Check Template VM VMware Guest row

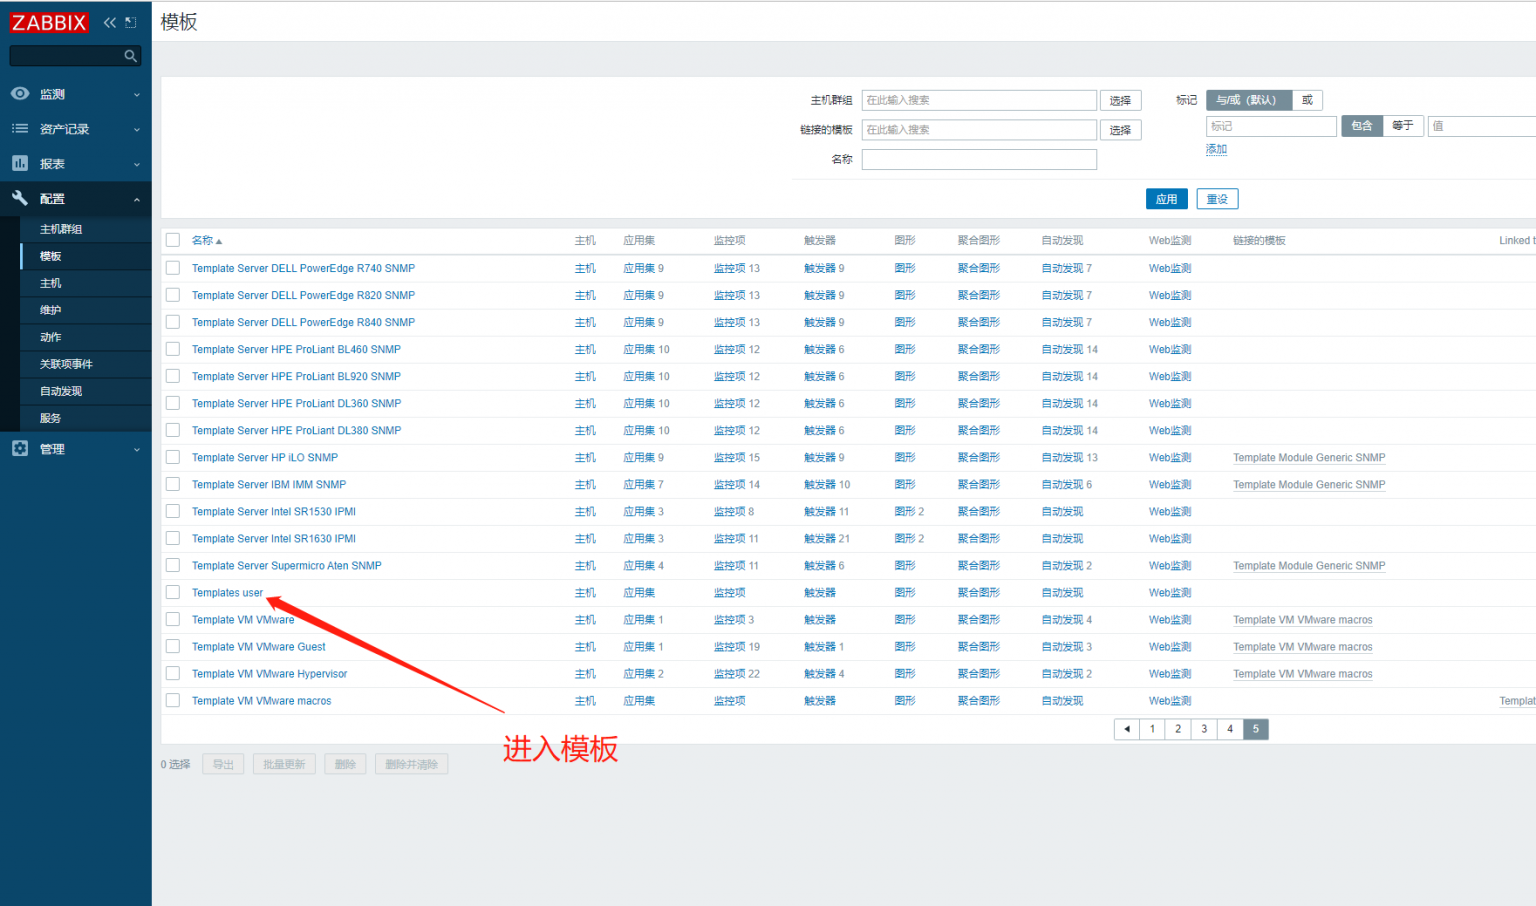coord(173,646)
